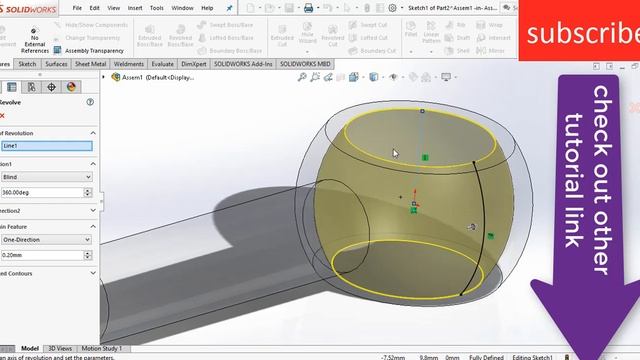
Task: Toggle No External References
Action: 35,41
